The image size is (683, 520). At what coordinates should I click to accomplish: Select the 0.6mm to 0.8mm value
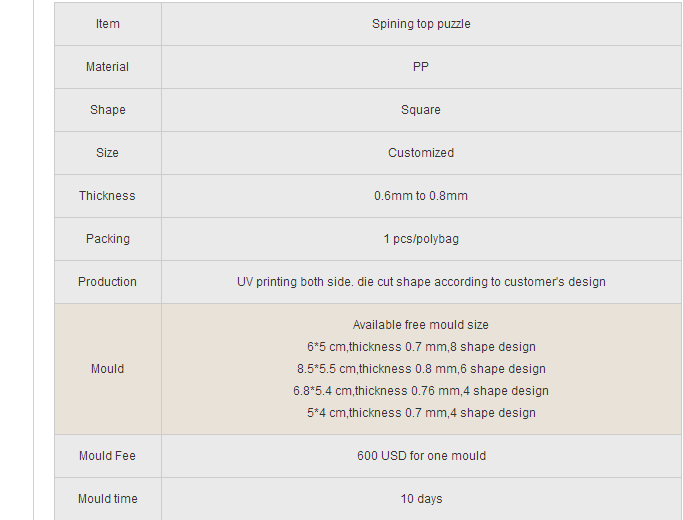click(421, 196)
